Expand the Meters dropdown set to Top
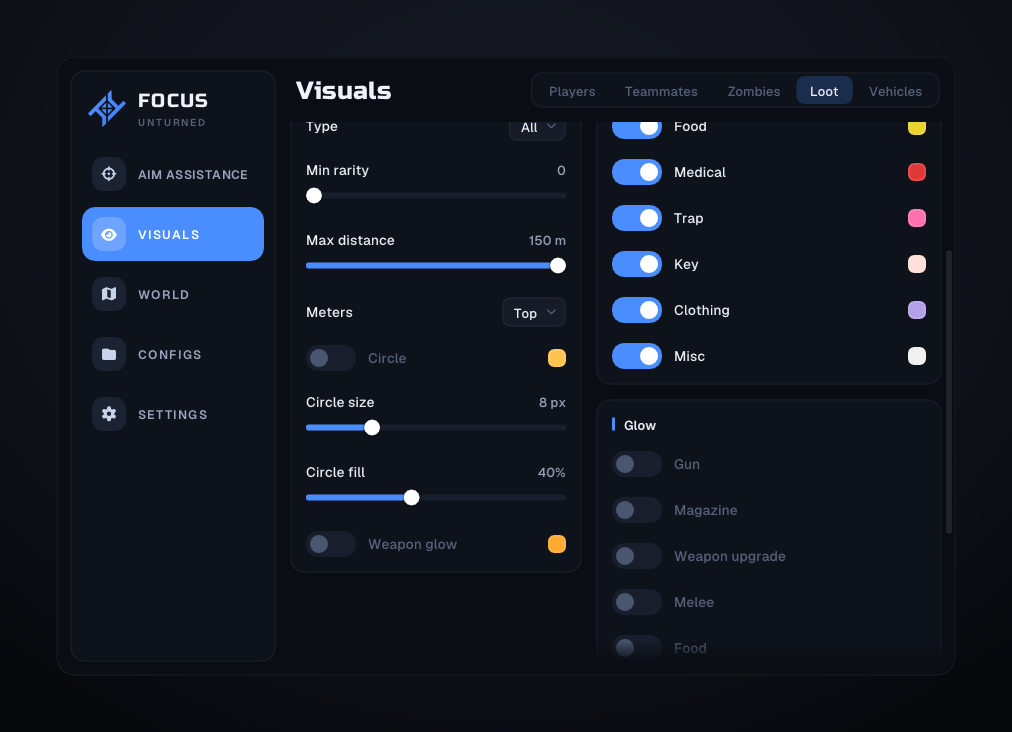The width and height of the screenshot is (1012, 732). (x=534, y=313)
